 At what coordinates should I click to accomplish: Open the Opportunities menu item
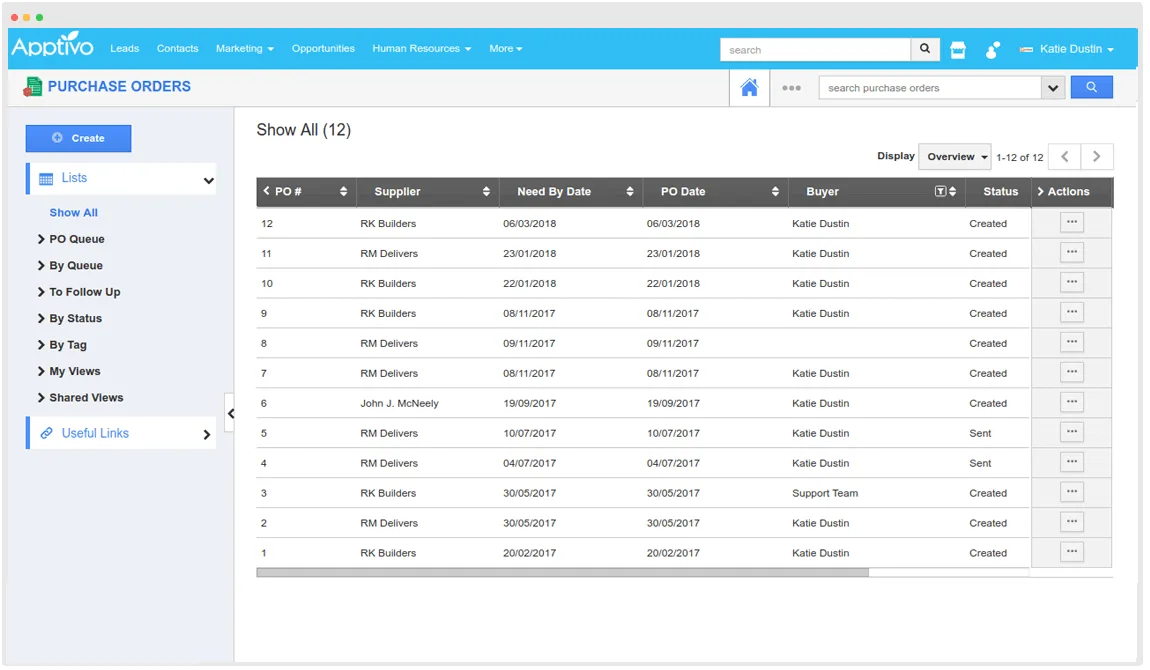324,48
